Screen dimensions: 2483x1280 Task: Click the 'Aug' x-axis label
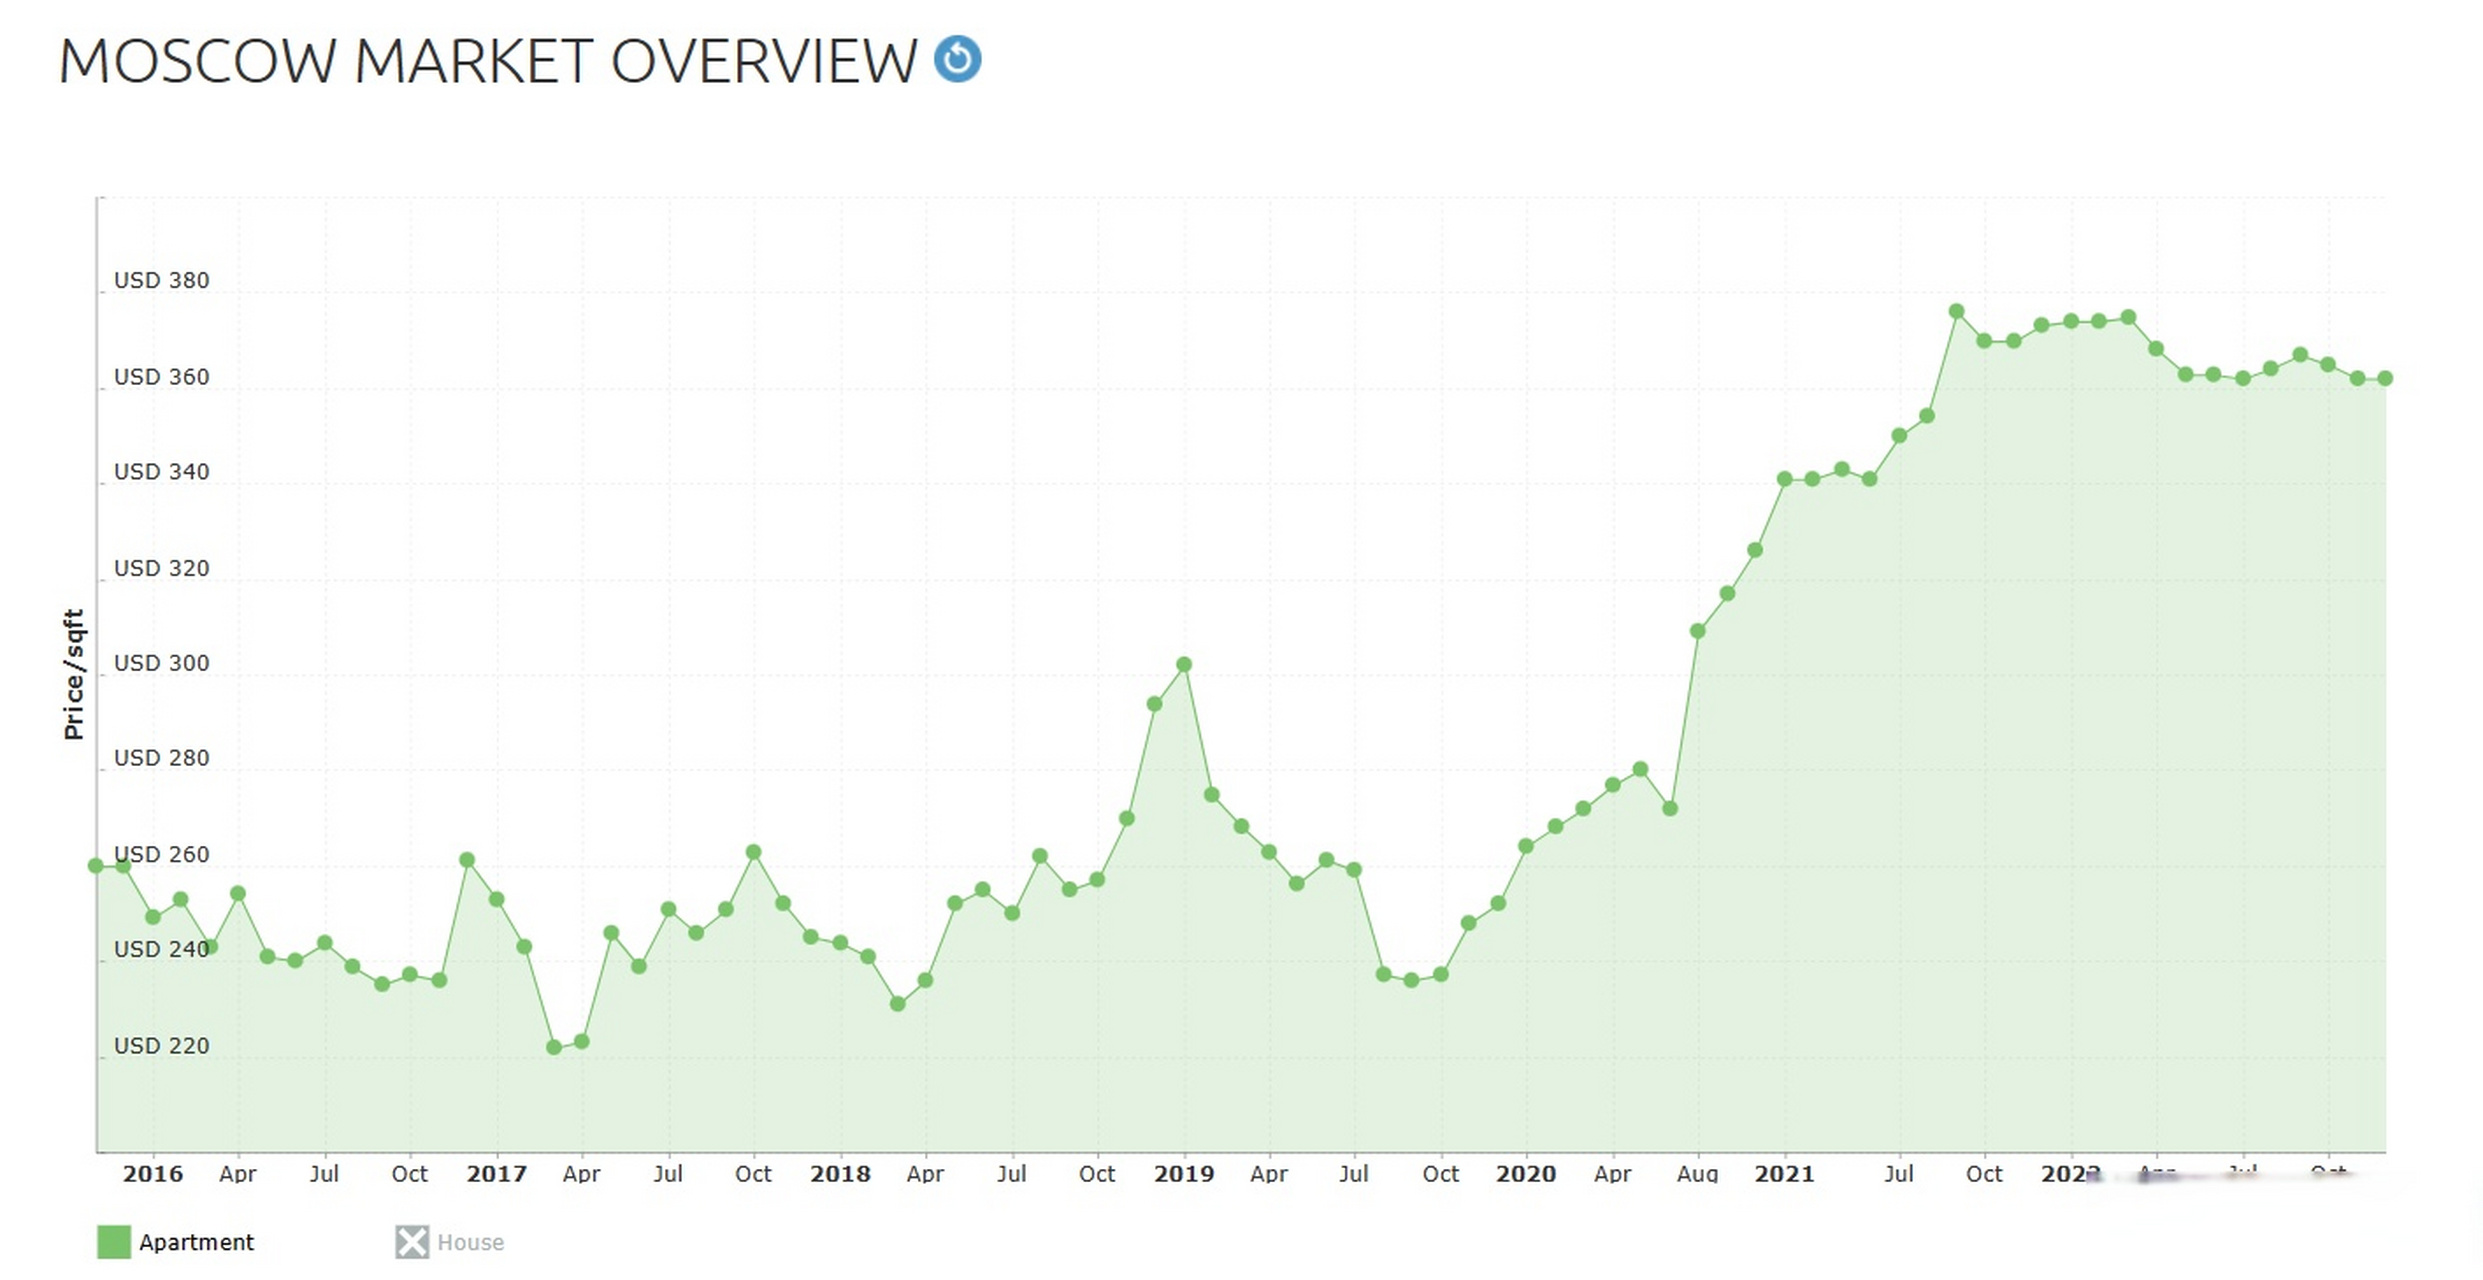[1697, 1174]
